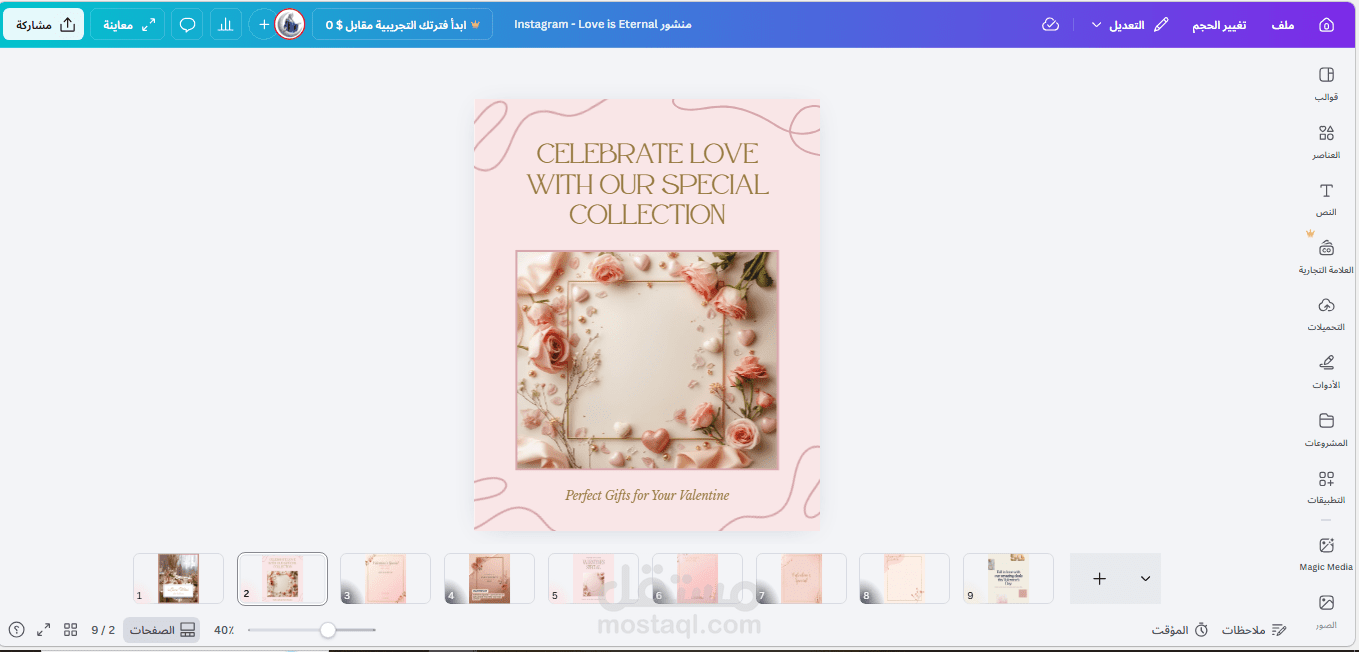1359x652 pixels.
Task: Open ملاحظات (Notes) panel
Action: click(1254, 630)
